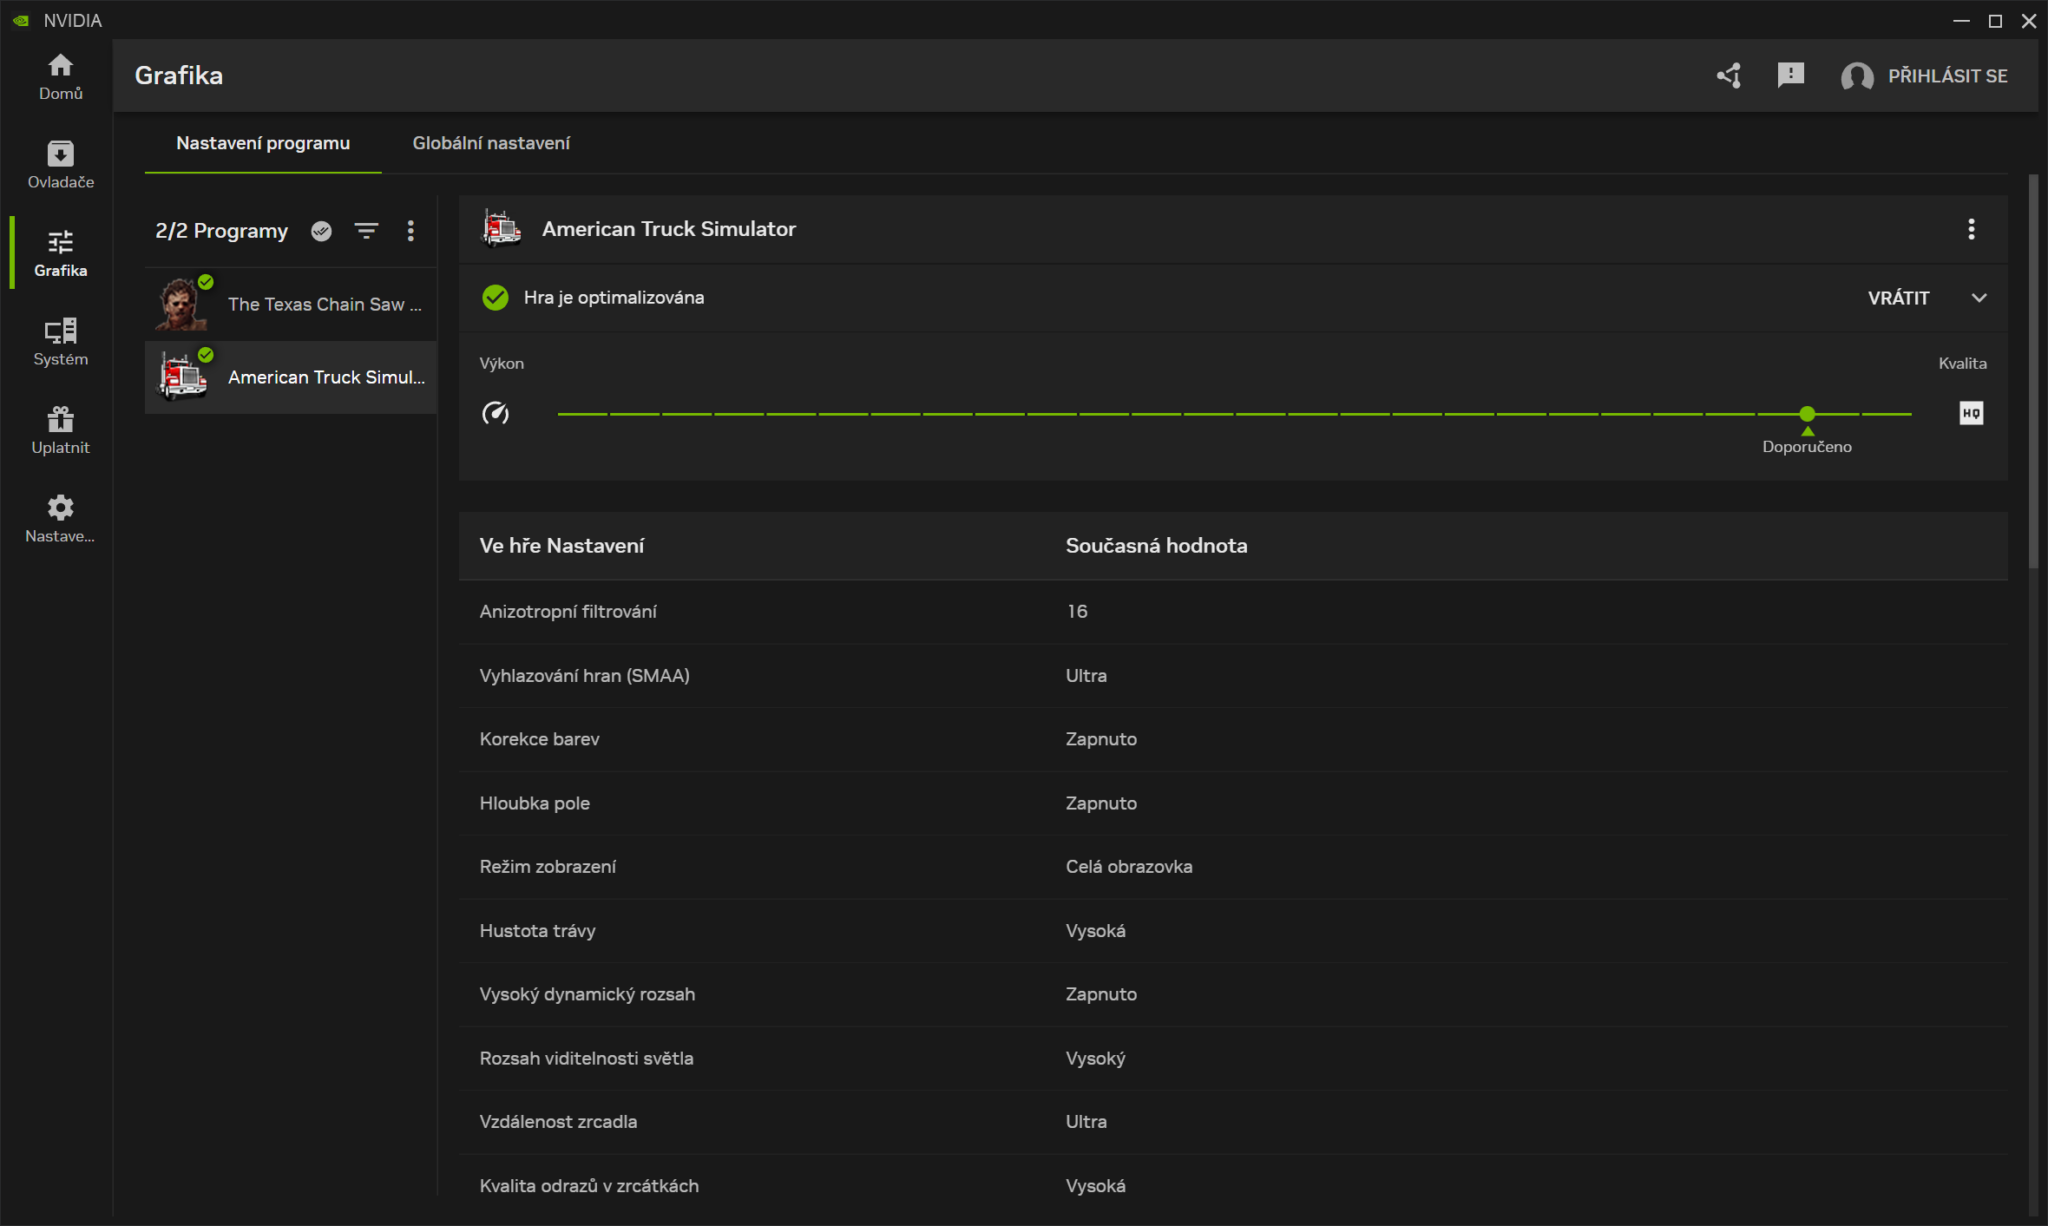Click Vysoký dynamický rozsah setting row
Image resolution: width=2048 pixels, height=1226 pixels.
pyautogui.click(x=1233, y=994)
